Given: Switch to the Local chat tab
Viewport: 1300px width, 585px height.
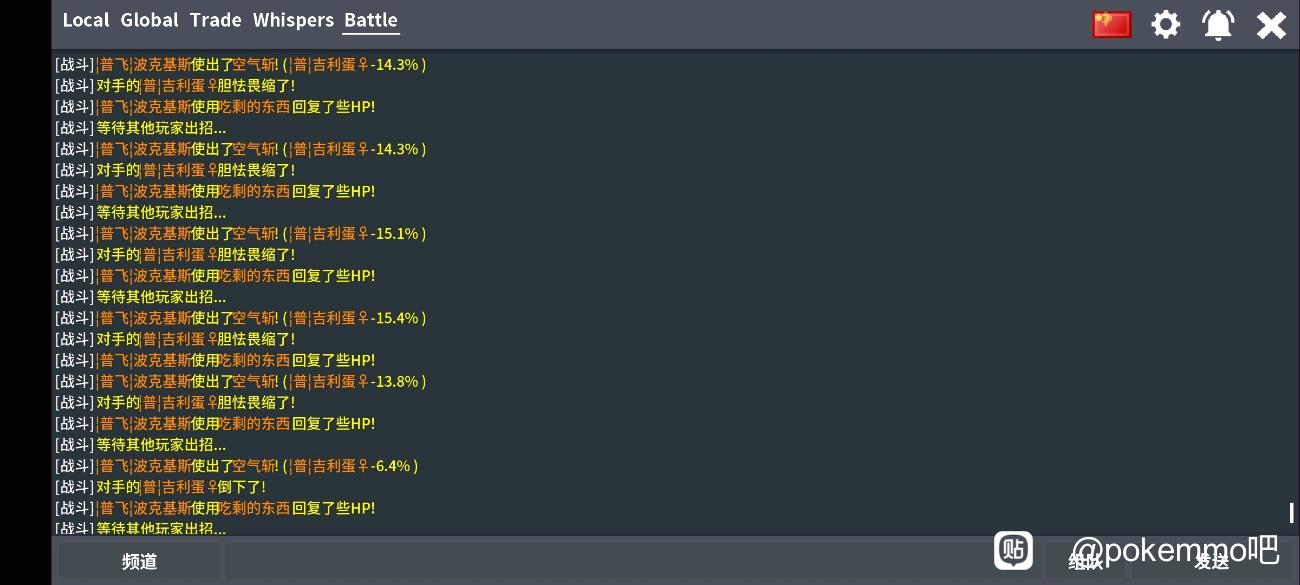Looking at the screenshot, I should (x=85, y=20).
